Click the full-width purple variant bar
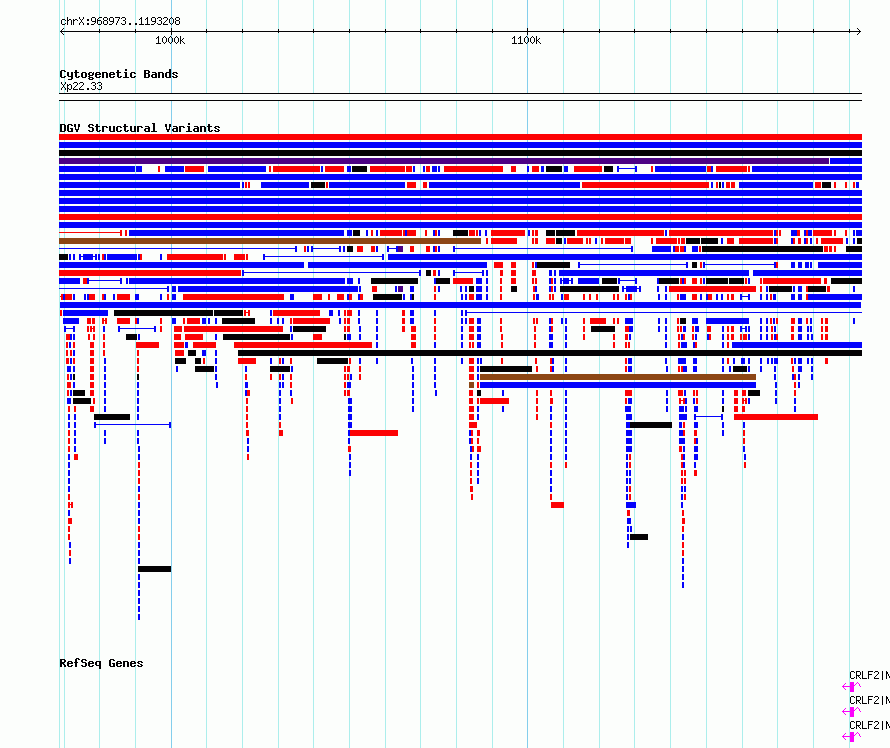890x748 pixels. pos(444,161)
